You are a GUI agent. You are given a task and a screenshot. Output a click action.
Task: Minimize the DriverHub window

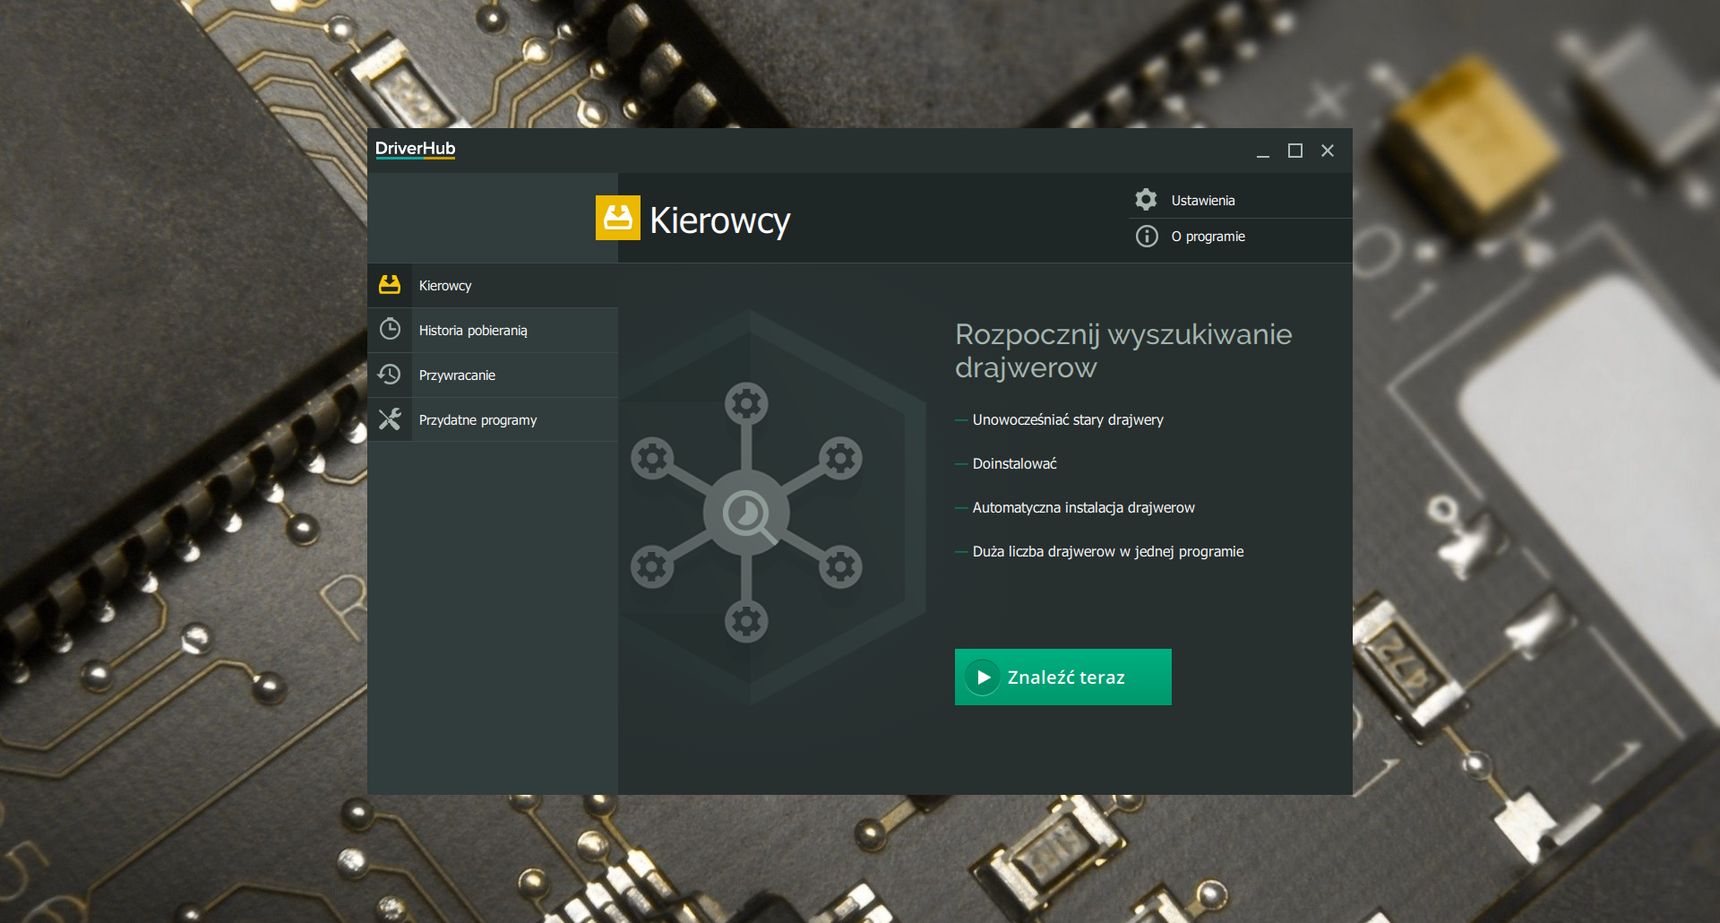1263,151
